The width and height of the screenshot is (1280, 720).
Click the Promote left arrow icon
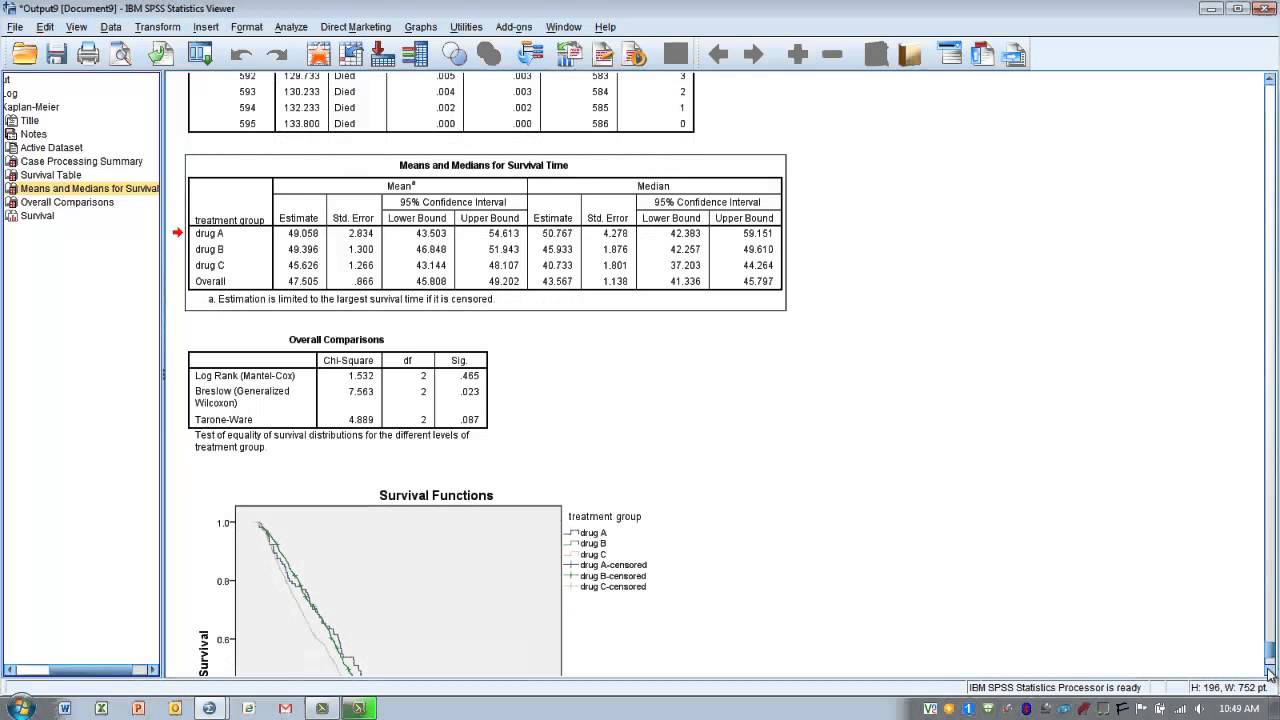(717, 54)
